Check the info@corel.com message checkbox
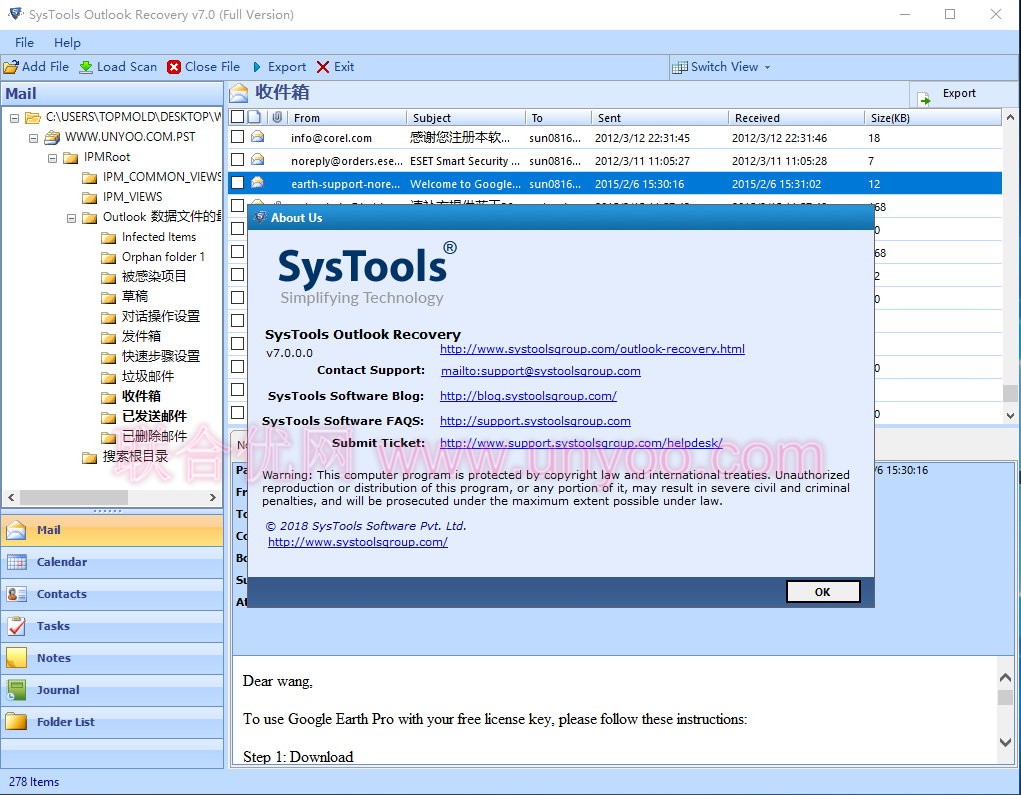The height and width of the screenshot is (795, 1021). 238,137
